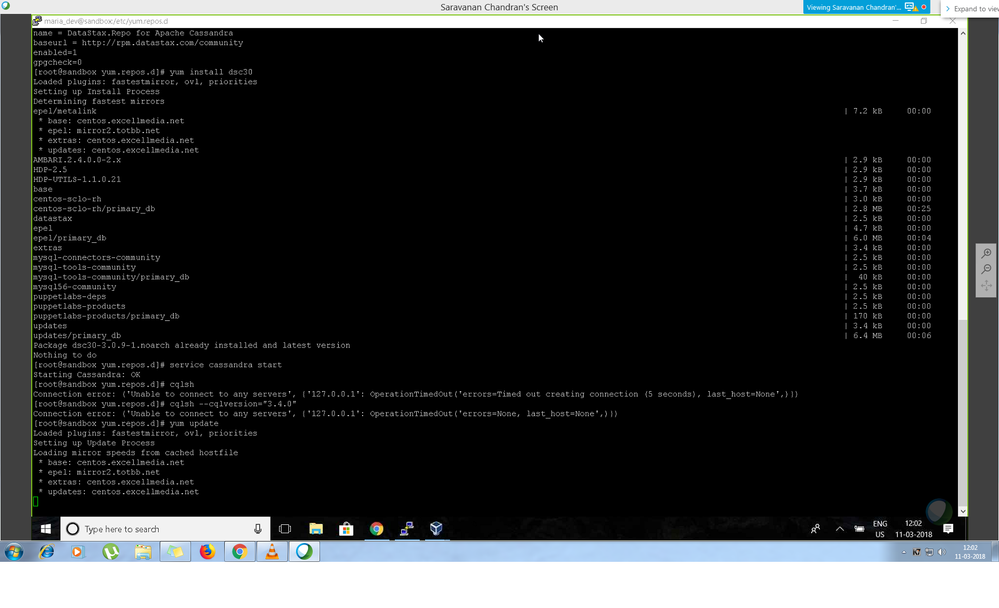Toggle the touch keyboard tray icon
The height and width of the screenshot is (608, 999).
click(858, 527)
